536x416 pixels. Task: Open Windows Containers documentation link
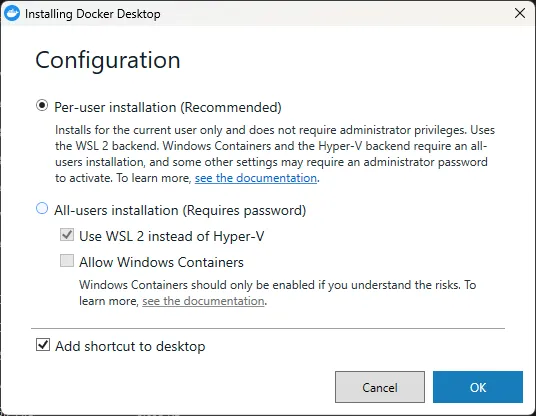click(203, 301)
